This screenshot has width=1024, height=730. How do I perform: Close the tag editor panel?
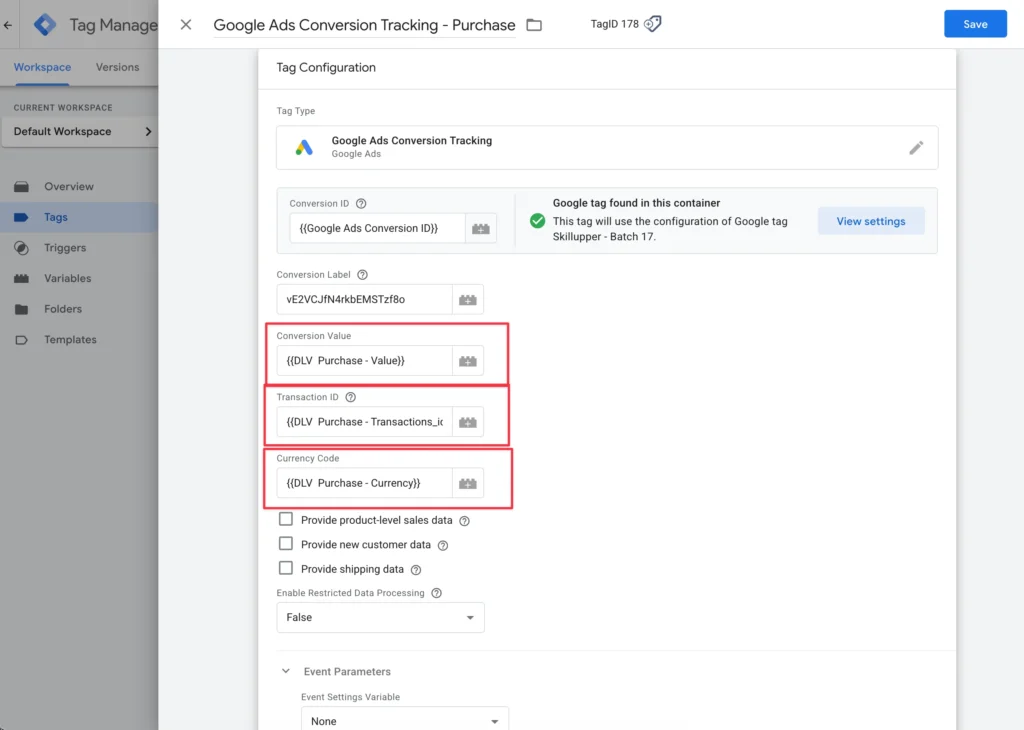(186, 25)
